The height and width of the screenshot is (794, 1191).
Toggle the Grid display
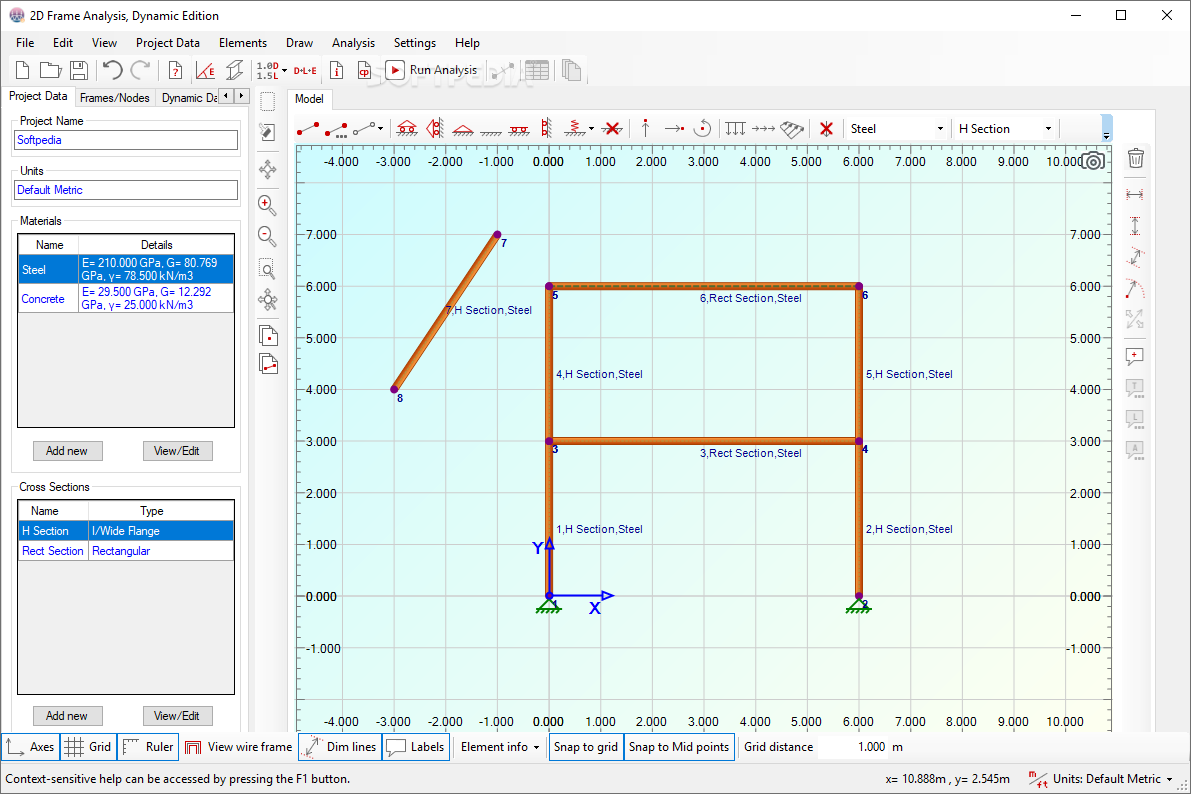[x=88, y=747]
